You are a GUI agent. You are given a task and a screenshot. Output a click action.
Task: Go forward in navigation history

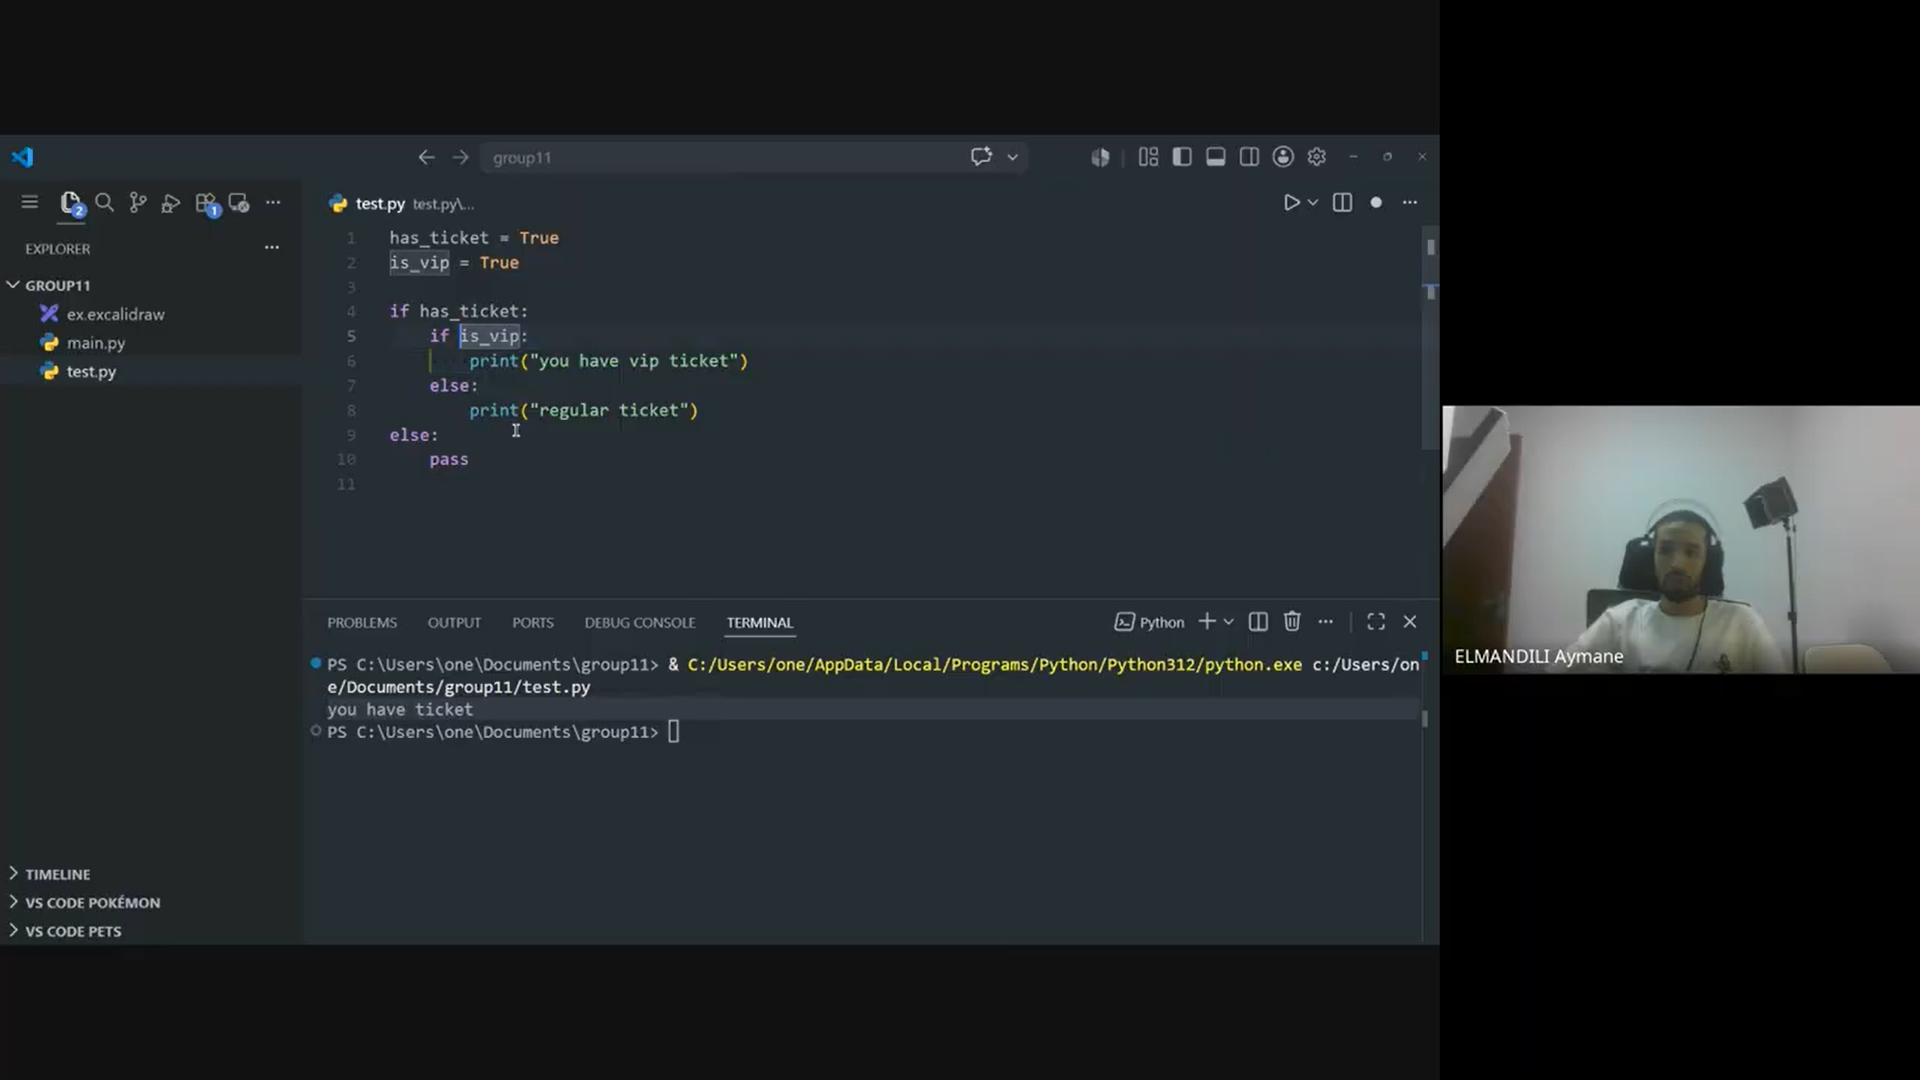tap(460, 158)
